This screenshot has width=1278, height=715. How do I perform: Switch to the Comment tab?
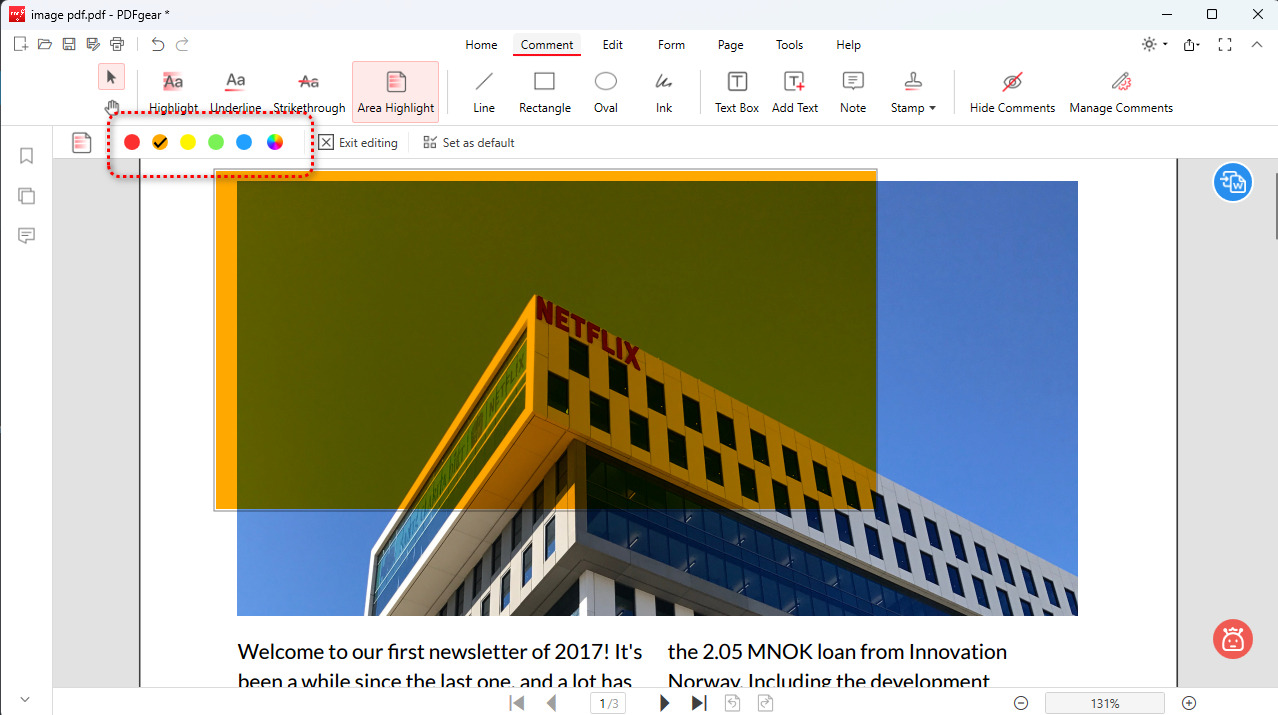click(x=547, y=45)
